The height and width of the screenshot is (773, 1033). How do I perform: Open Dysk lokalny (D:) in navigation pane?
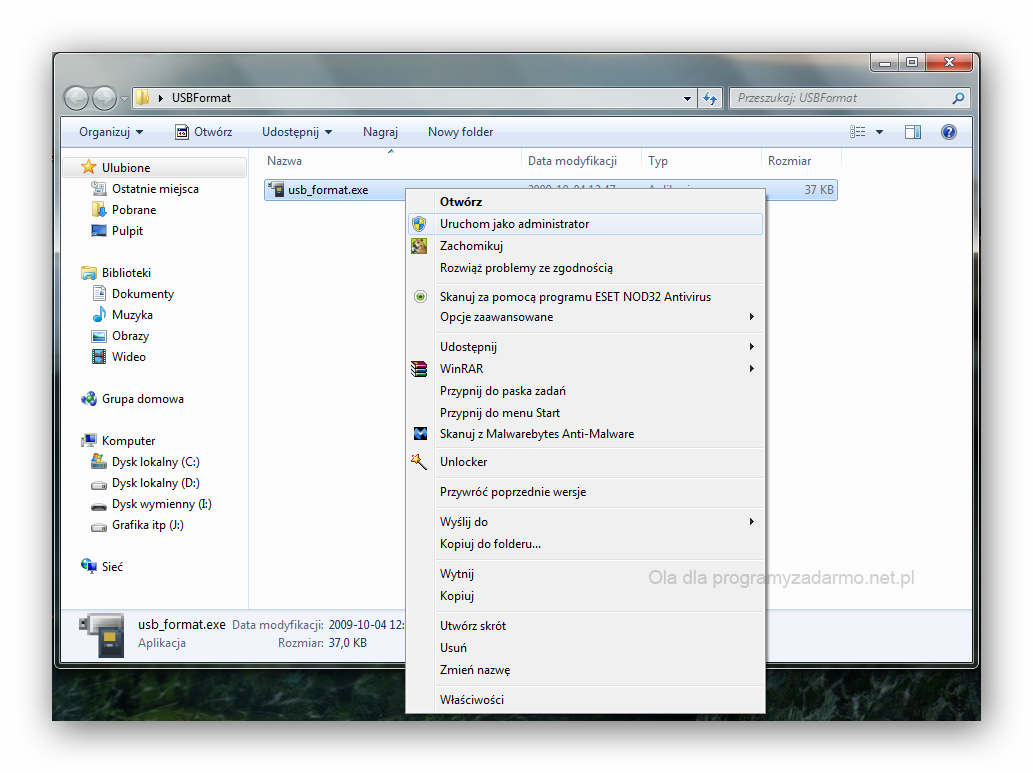[x=155, y=482]
